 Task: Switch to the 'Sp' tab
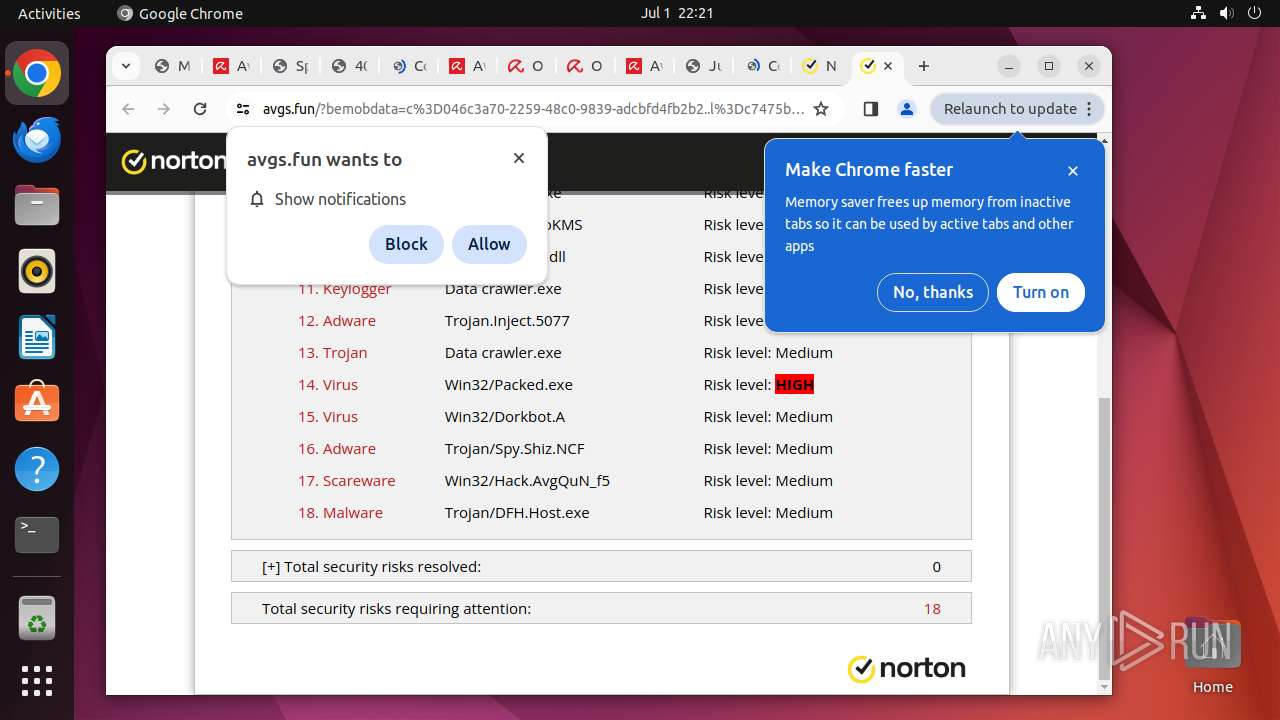click(x=290, y=66)
